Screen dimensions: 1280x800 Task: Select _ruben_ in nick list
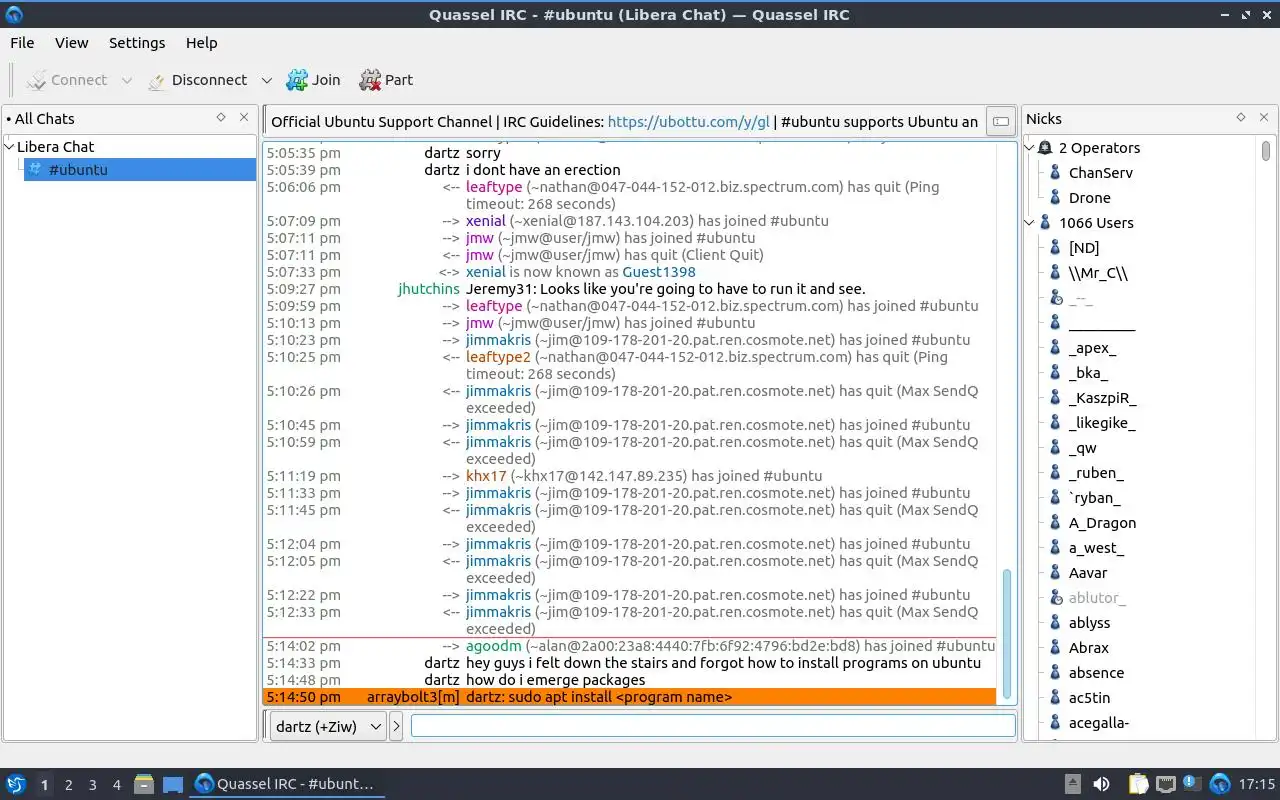(x=1096, y=473)
